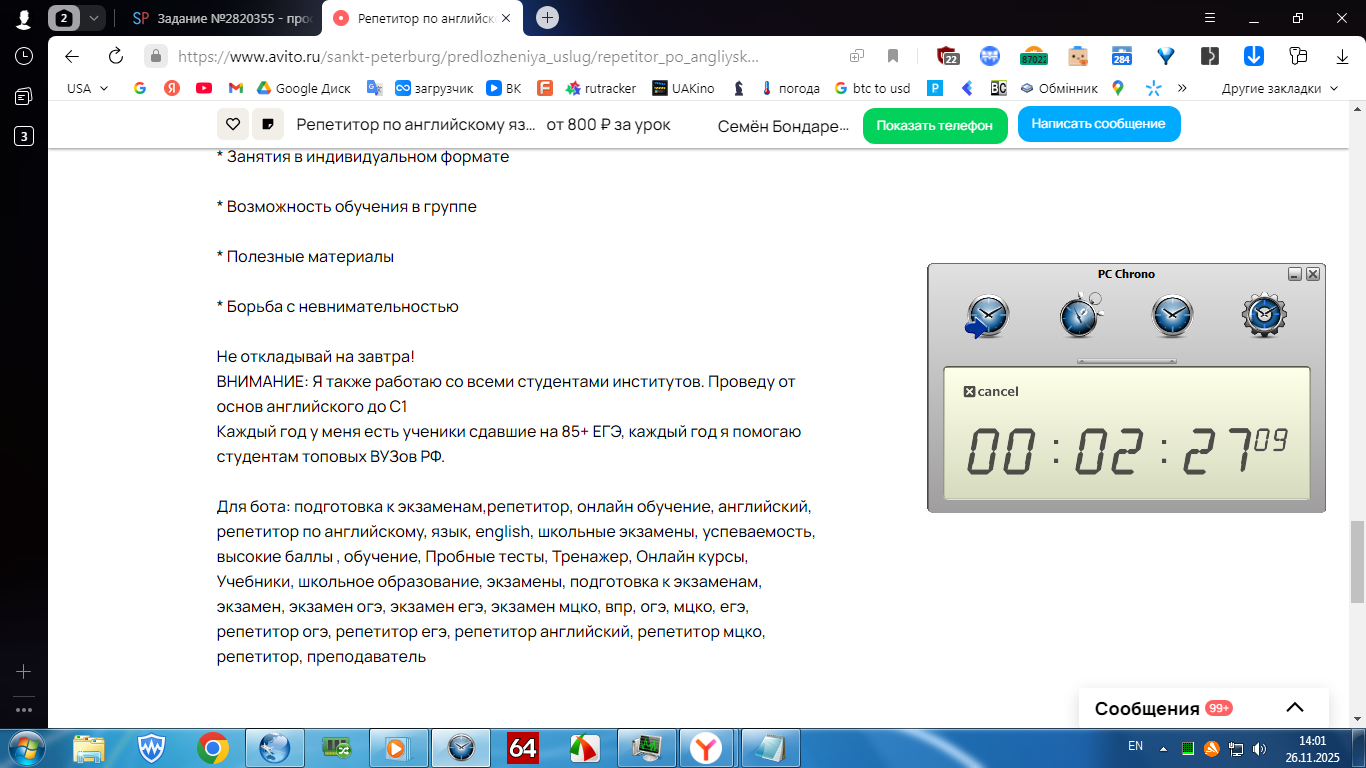Screen dimensions: 1366x768
Task: Click the Сообщения 99+ badge
Action: (1219, 708)
